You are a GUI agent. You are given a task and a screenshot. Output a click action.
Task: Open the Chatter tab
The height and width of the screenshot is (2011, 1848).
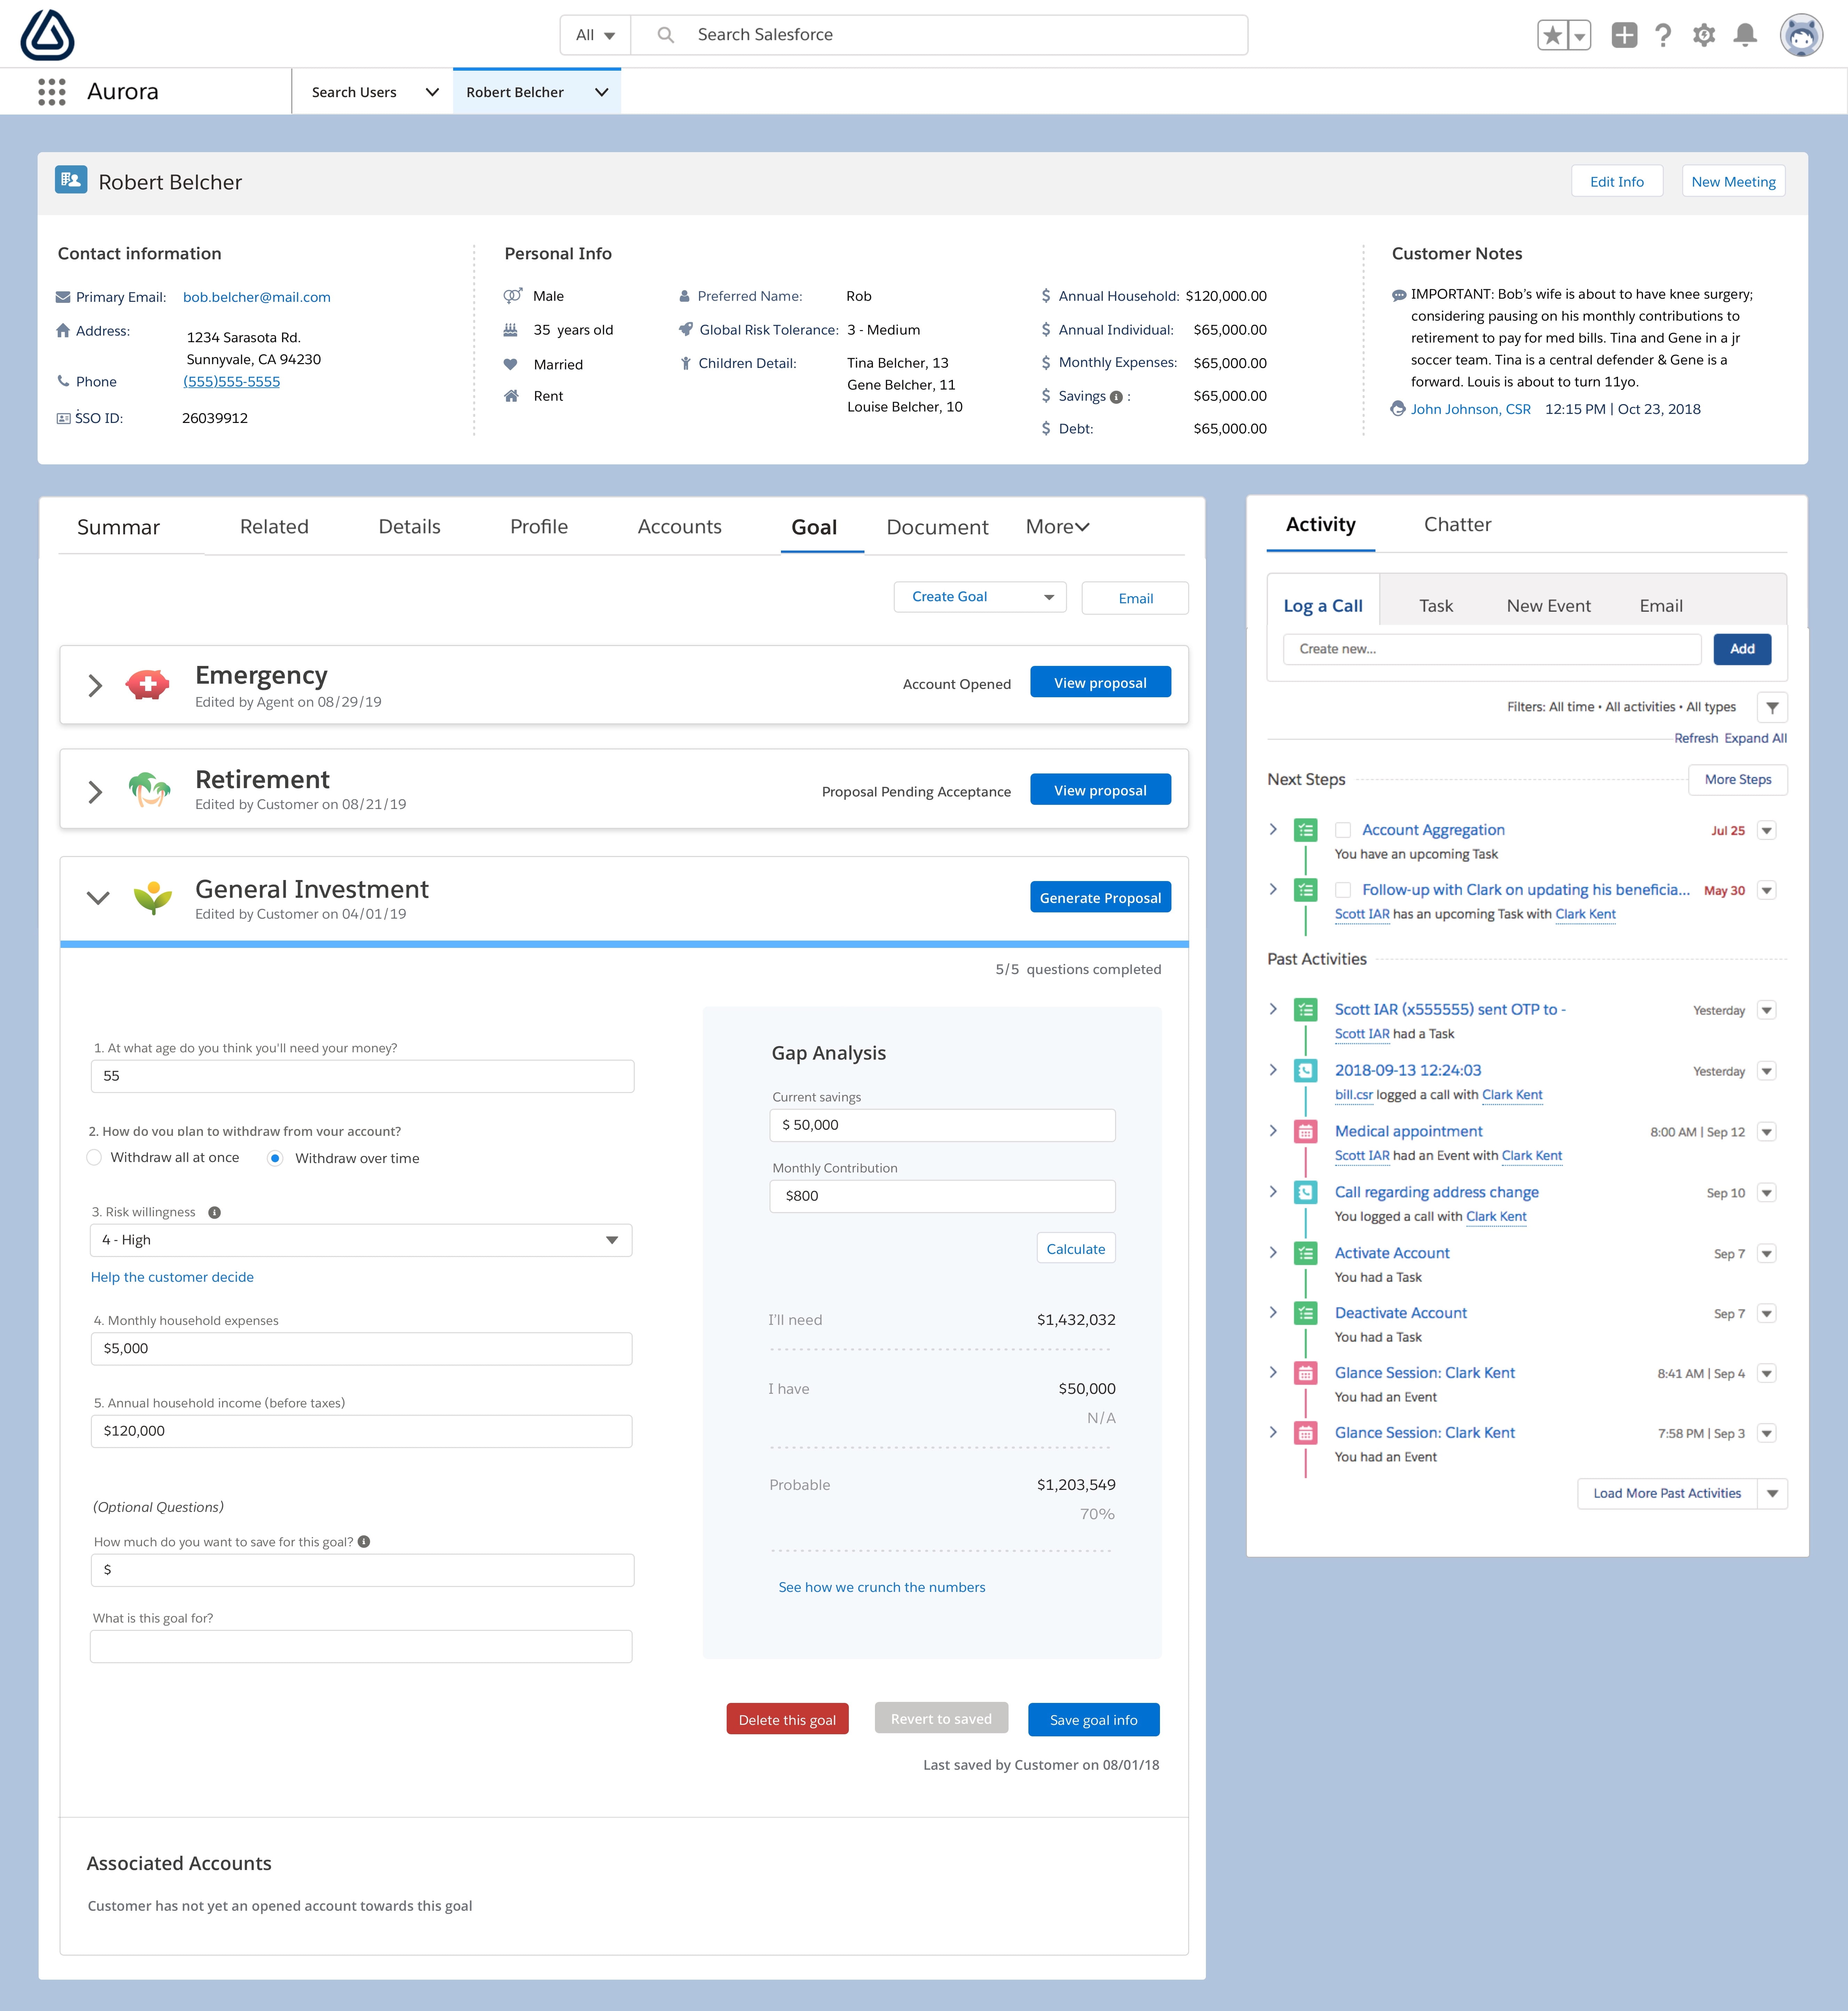(x=1457, y=524)
